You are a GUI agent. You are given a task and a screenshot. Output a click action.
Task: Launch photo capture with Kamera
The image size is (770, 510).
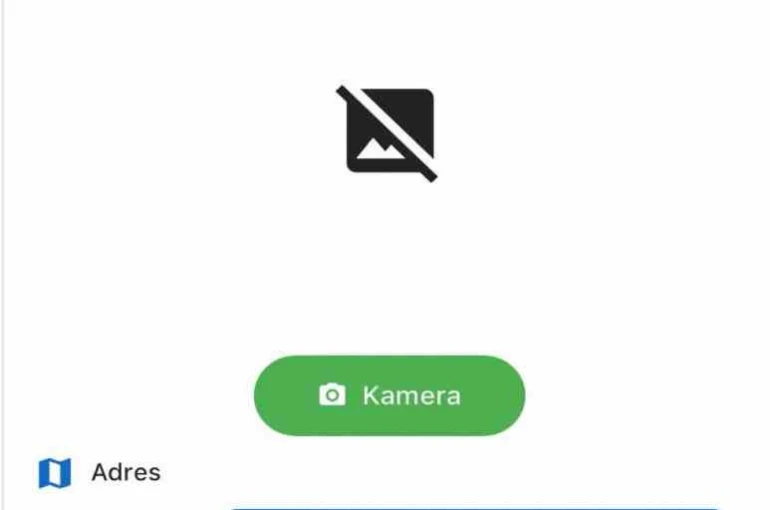pos(389,395)
